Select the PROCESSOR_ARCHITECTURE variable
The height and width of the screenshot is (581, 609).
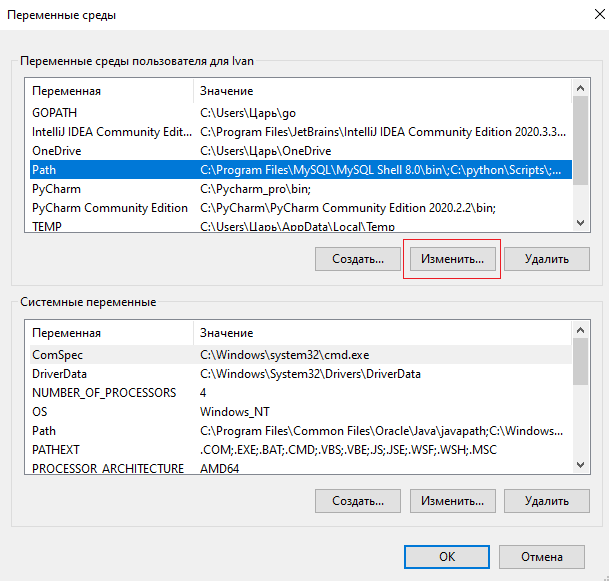301,468
